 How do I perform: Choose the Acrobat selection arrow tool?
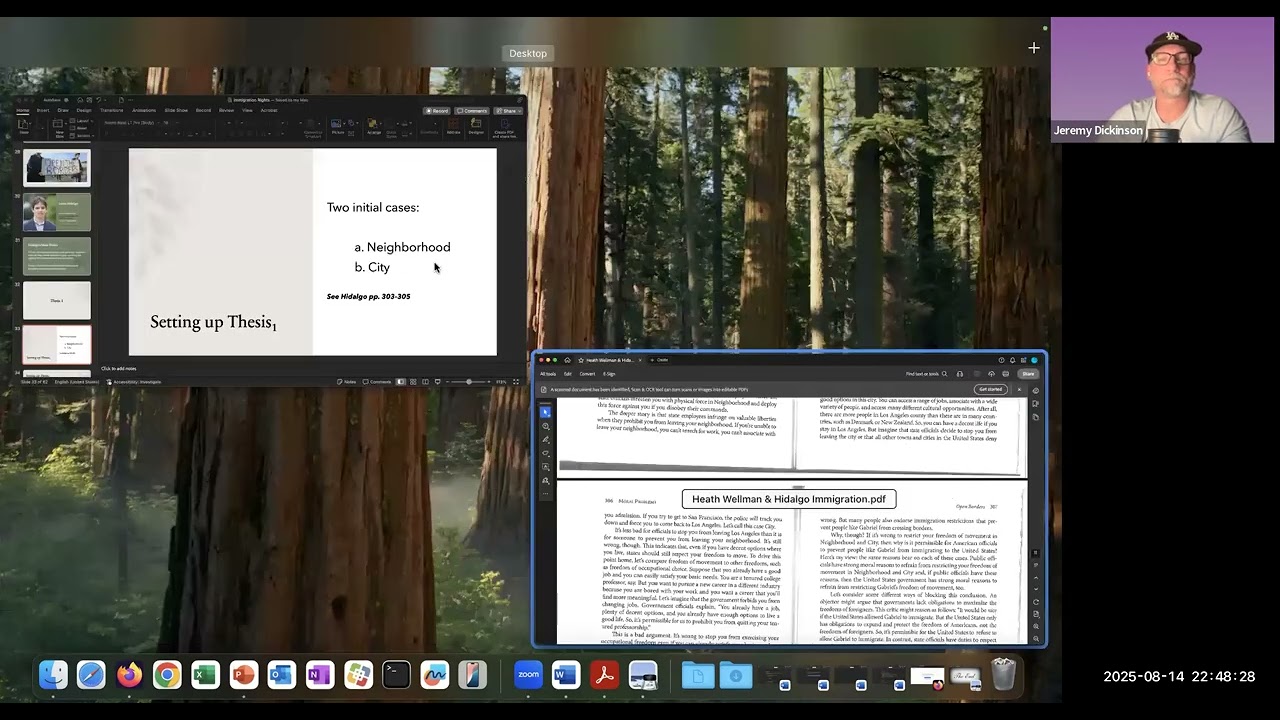tap(545, 412)
